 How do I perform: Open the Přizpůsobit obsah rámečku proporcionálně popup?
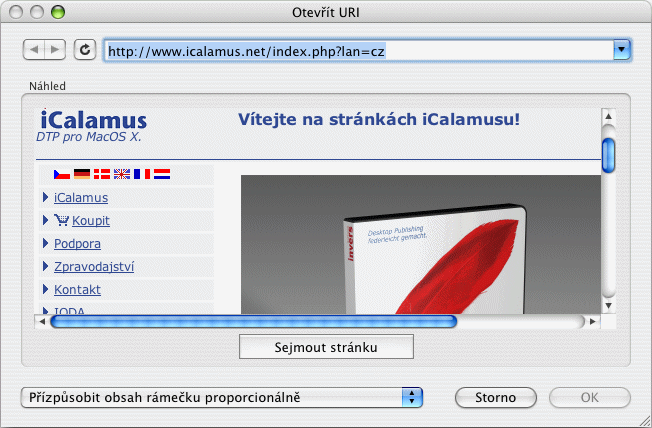point(222,397)
